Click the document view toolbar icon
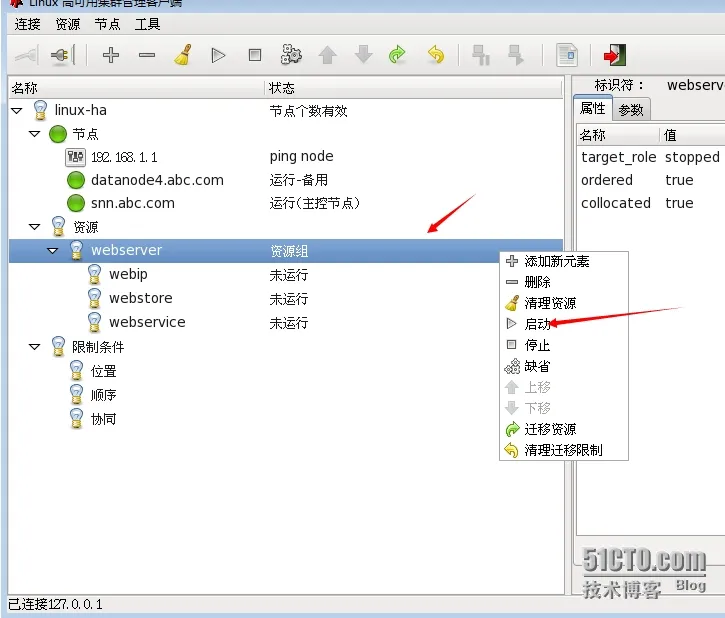The width and height of the screenshot is (725, 618). 567,55
